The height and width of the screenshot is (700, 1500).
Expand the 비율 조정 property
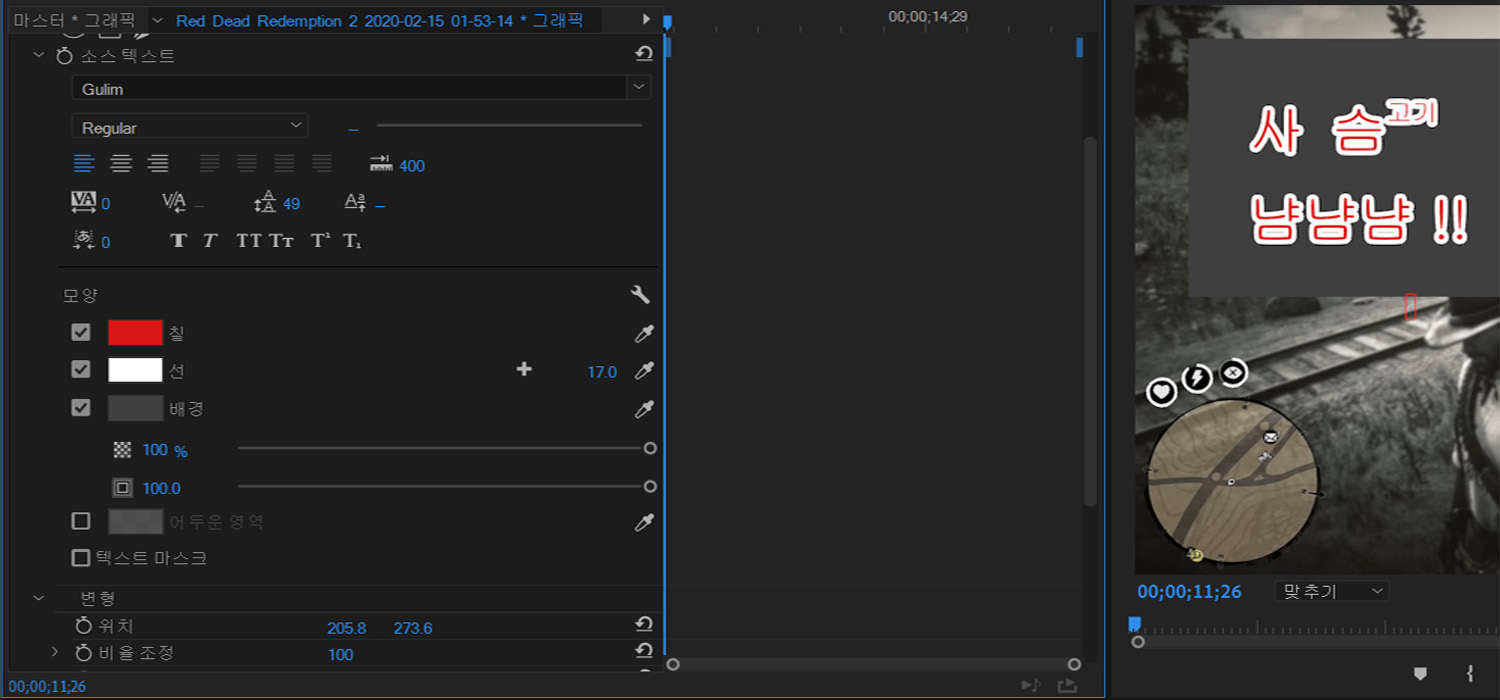point(55,652)
